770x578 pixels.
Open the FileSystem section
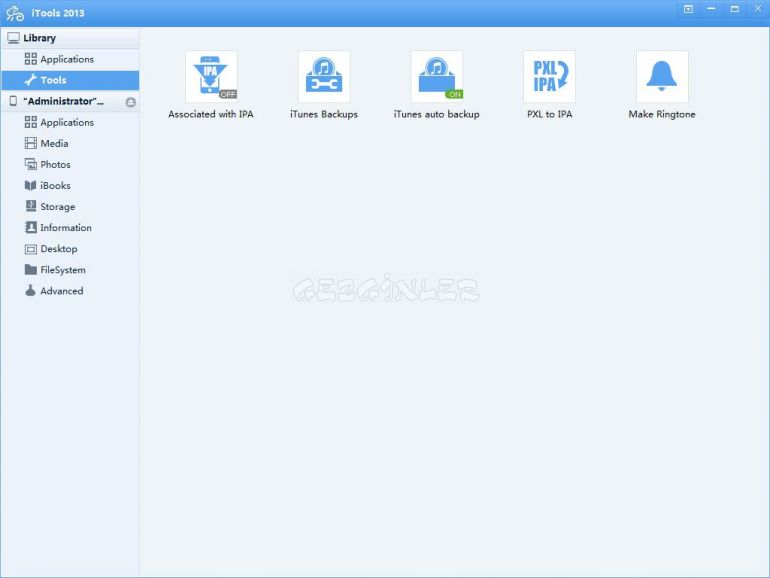tap(70, 270)
